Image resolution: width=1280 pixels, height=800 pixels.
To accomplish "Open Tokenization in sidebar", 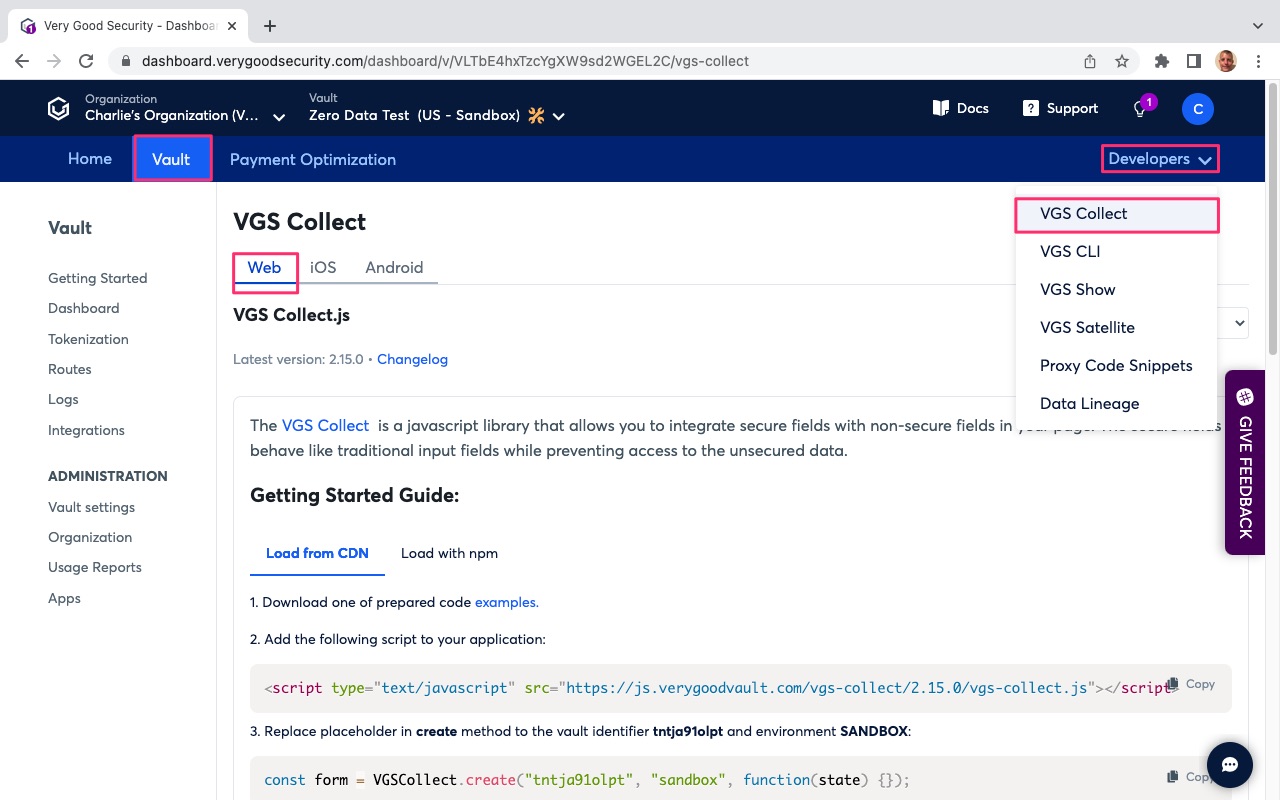I will pyautogui.click(x=88, y=340).
